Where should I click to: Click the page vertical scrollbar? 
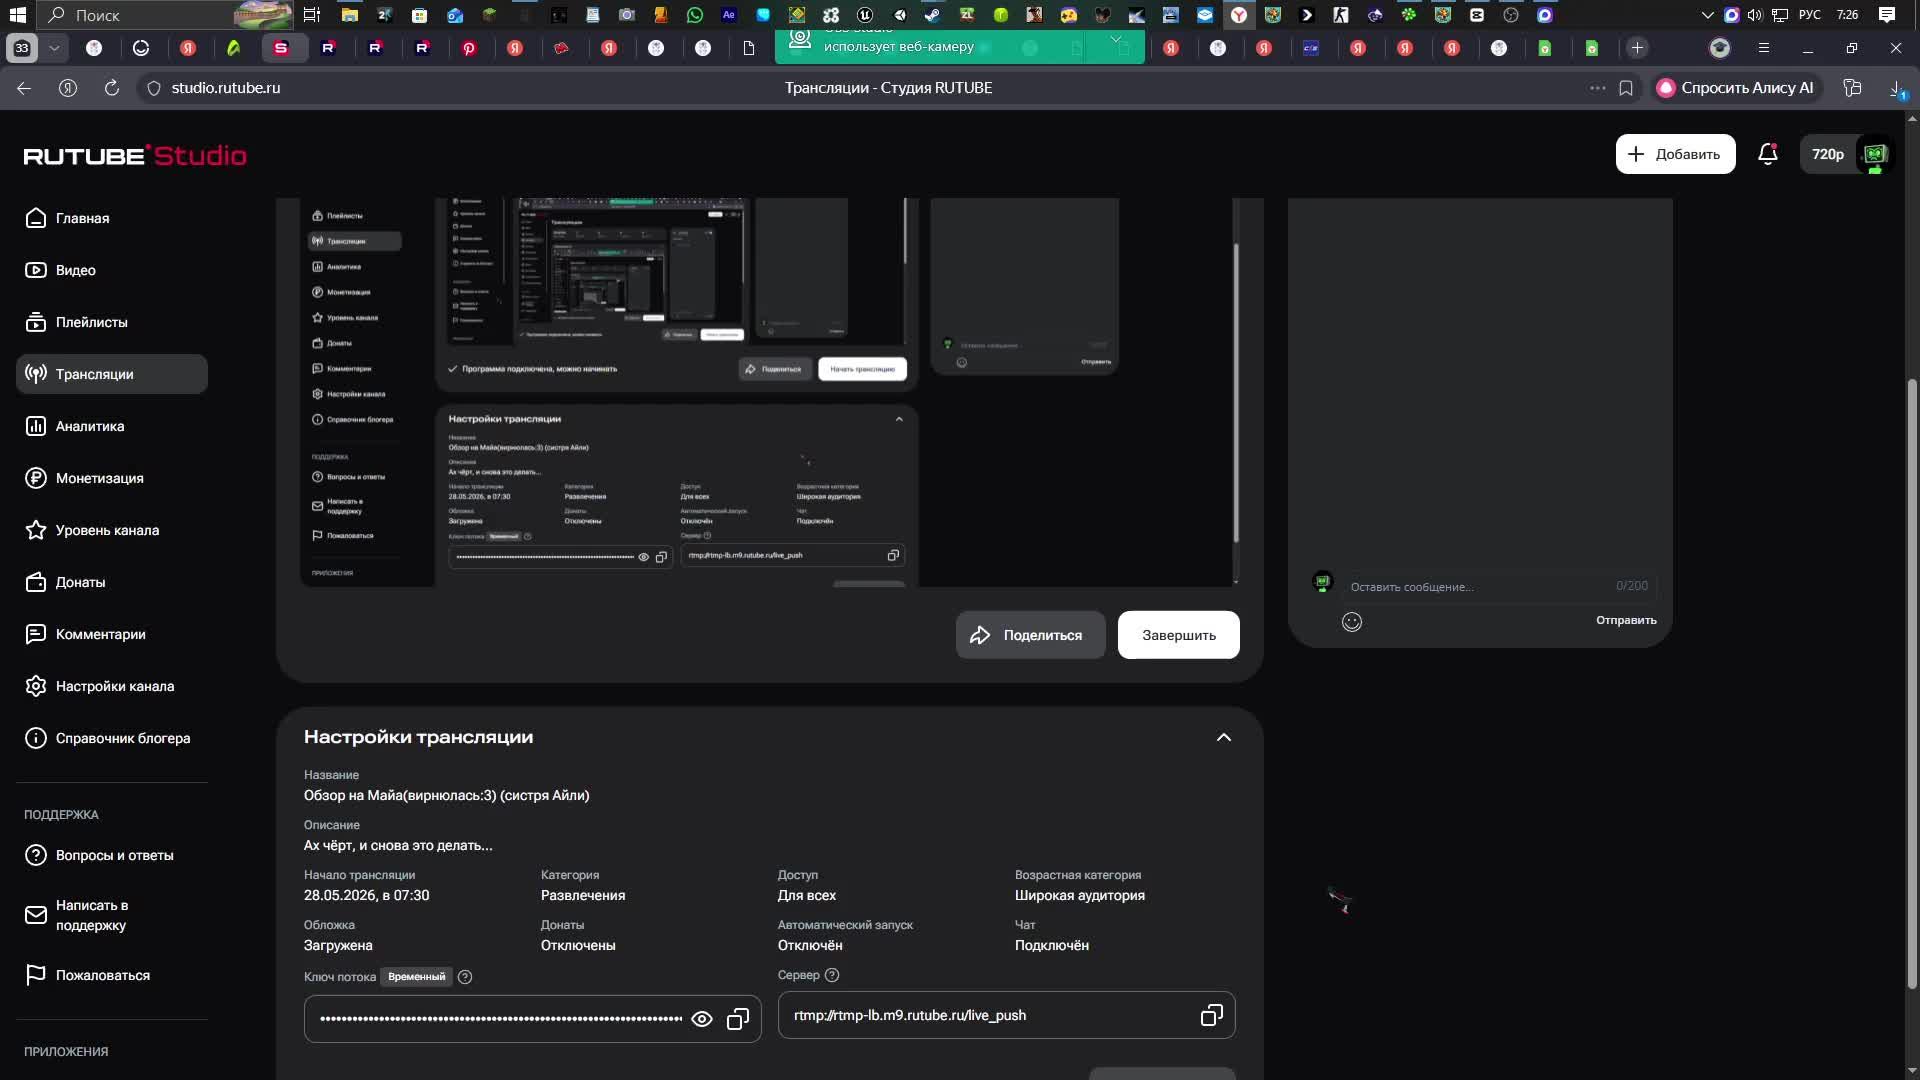[1912, 685]
